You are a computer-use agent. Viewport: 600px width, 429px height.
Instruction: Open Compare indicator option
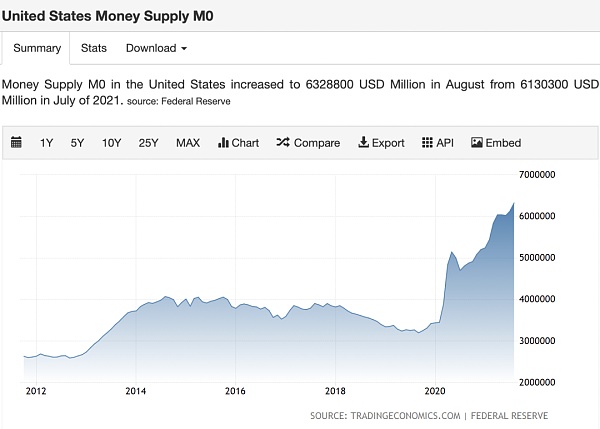tap(317, 143)
